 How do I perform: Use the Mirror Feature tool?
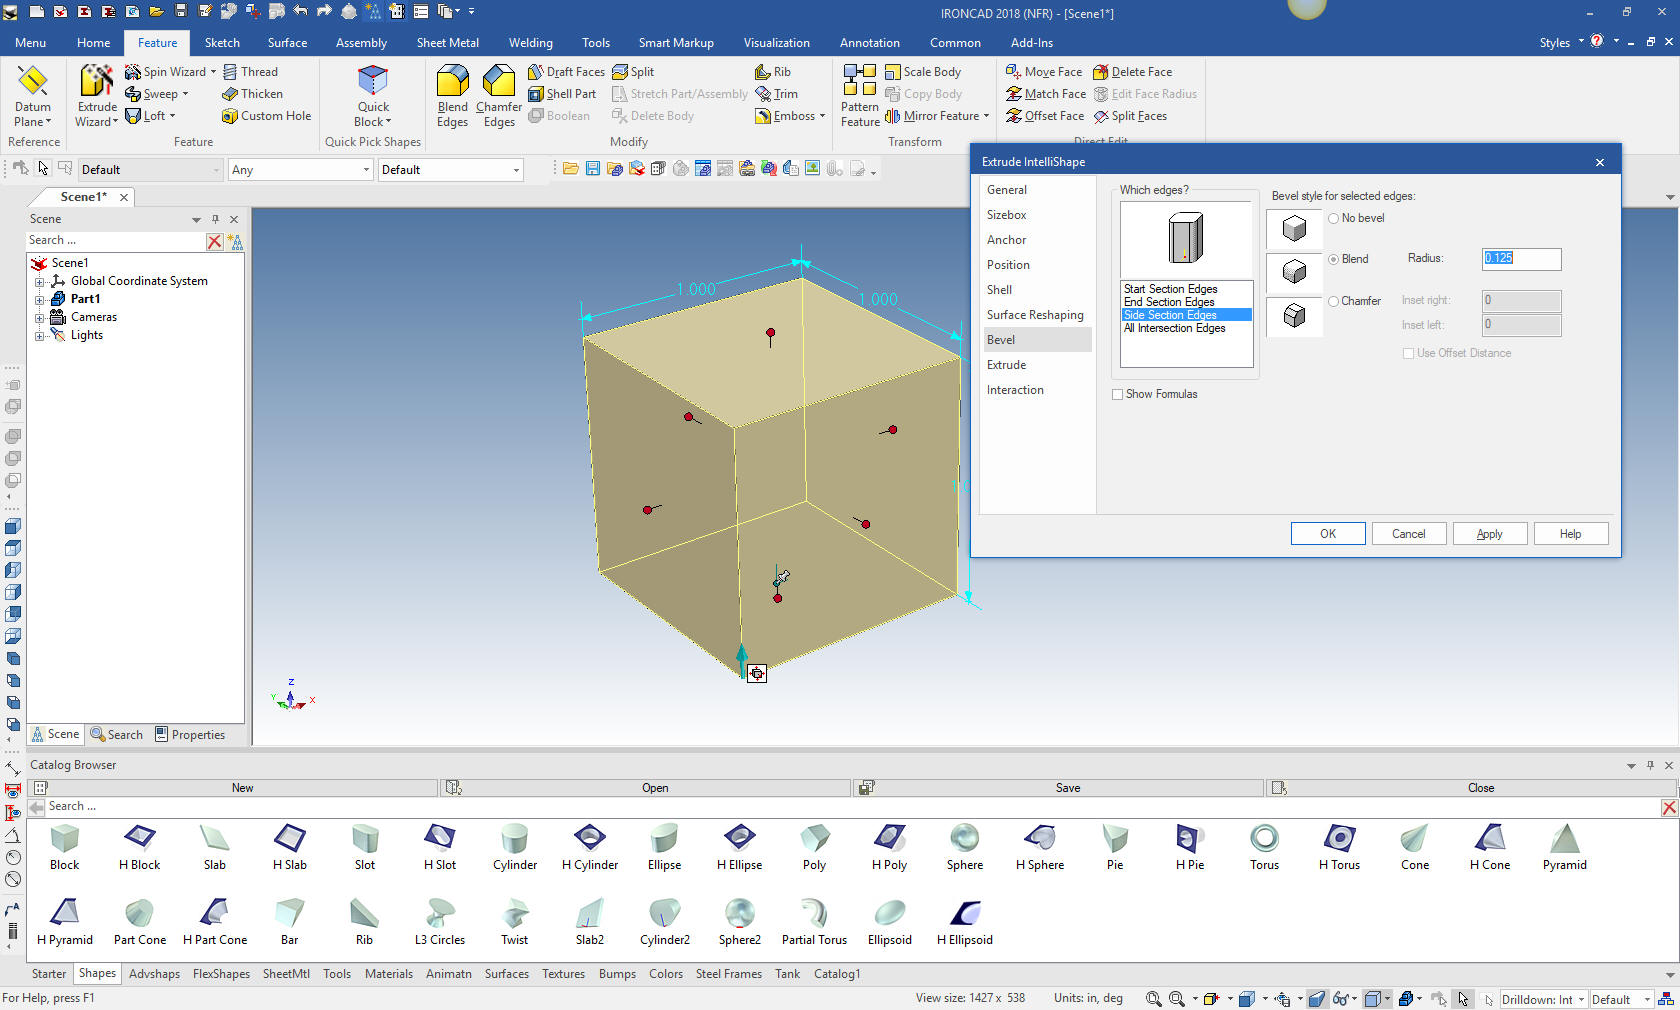(937, 116)
